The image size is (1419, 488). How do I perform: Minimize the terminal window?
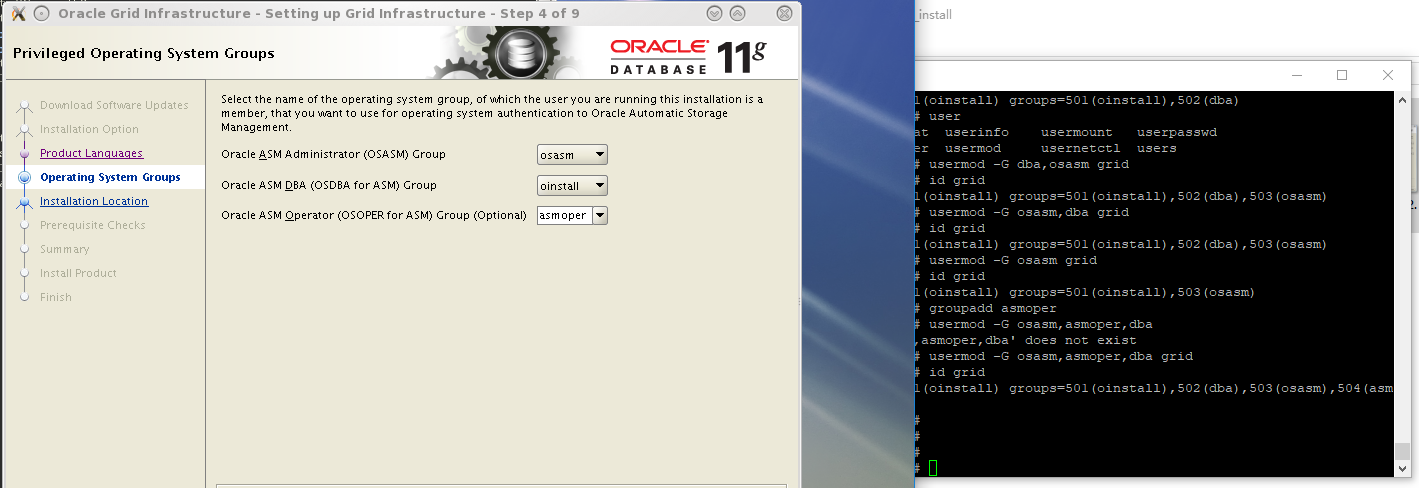pyautogui.click(x=1297, y=75)
